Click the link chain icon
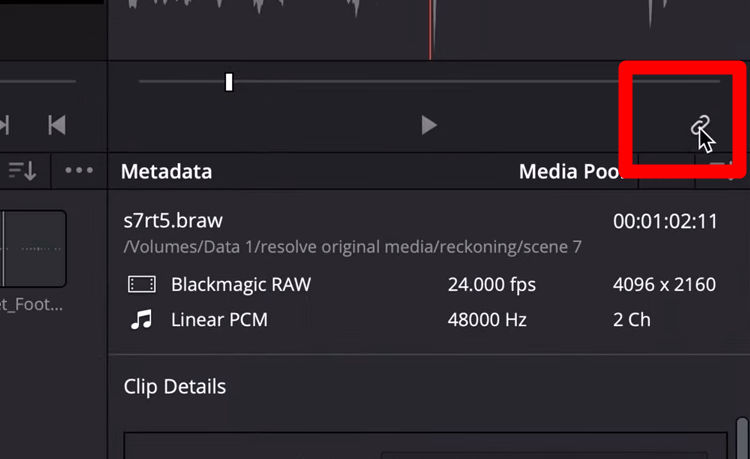The height and width of the screenshot is (459, 750). pos(701,126)
